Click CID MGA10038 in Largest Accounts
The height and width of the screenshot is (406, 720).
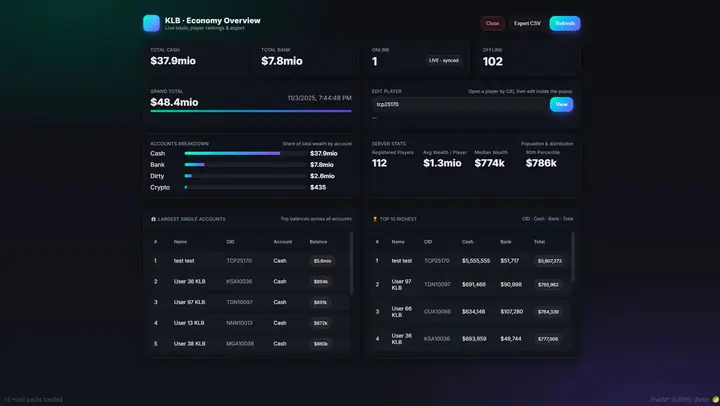240,344
